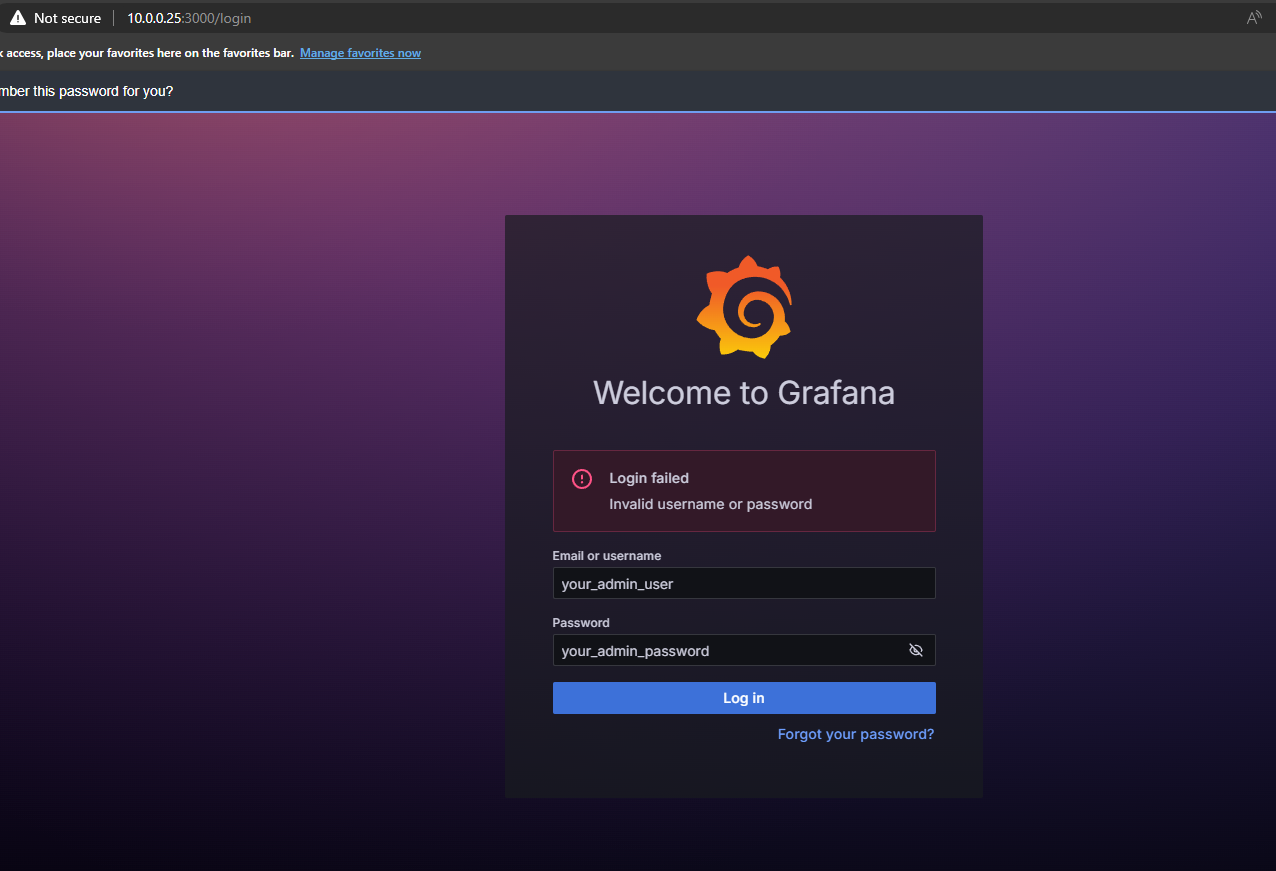The height and width of the screenshot is (871, 1276).
Task: Click the Login failed exclamation icon
Action: tap(582, 479)
